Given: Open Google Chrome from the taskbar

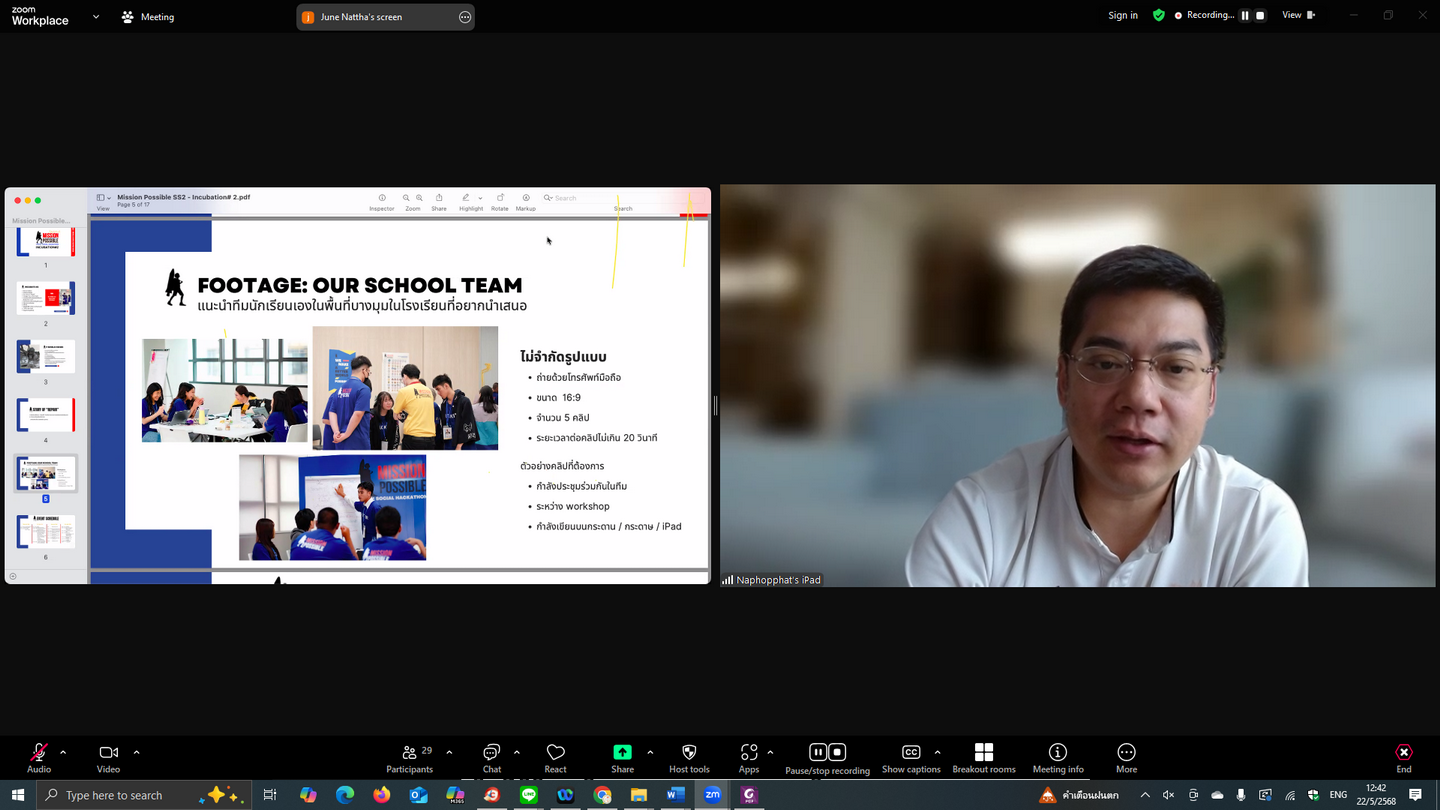Looking at the screenshot, I should [x=602, y=795].
